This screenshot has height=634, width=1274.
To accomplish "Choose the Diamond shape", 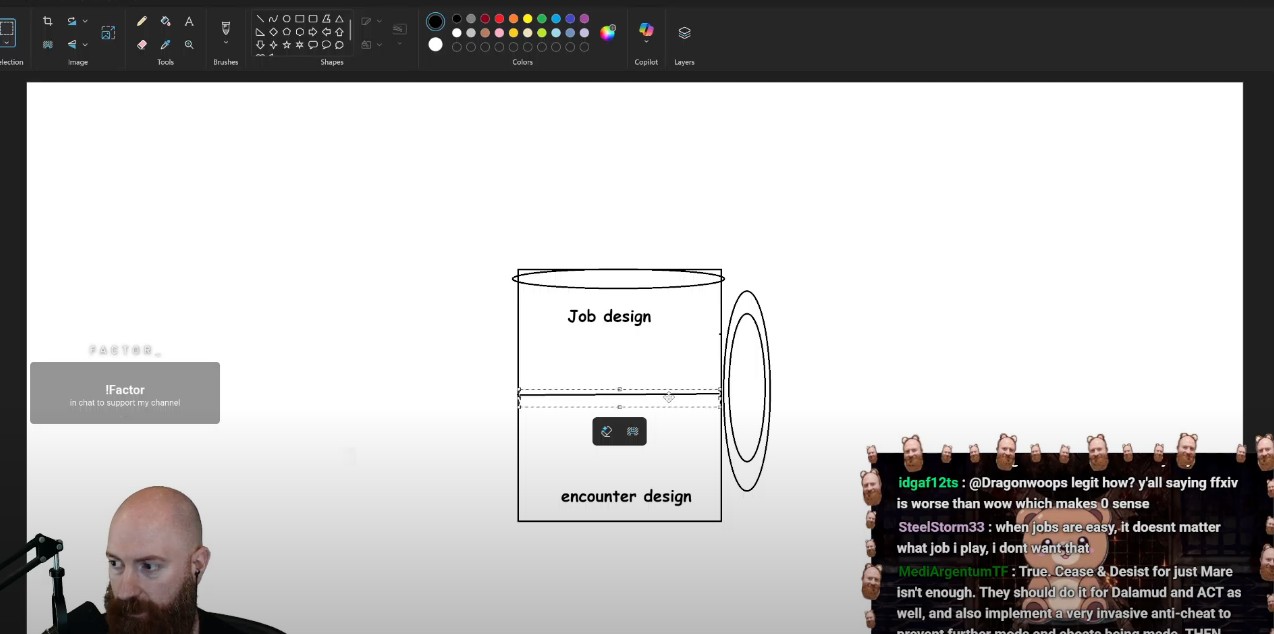I will tap(273, 32).
